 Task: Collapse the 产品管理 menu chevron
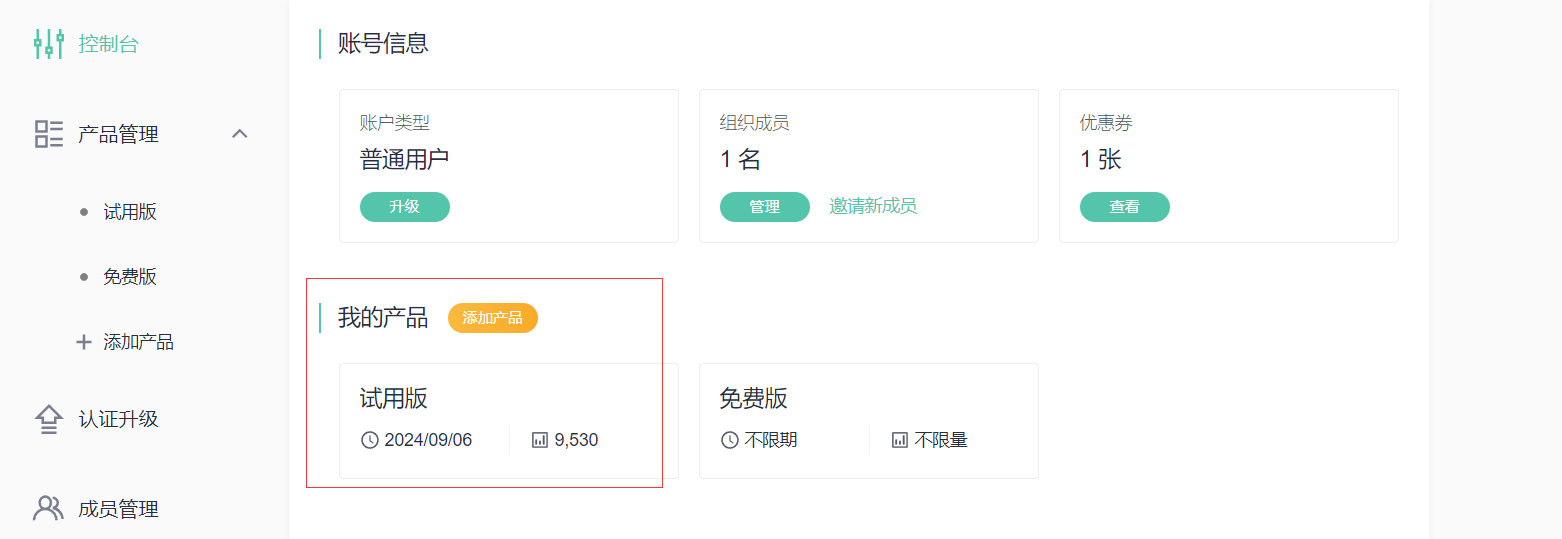click(239, 134)
